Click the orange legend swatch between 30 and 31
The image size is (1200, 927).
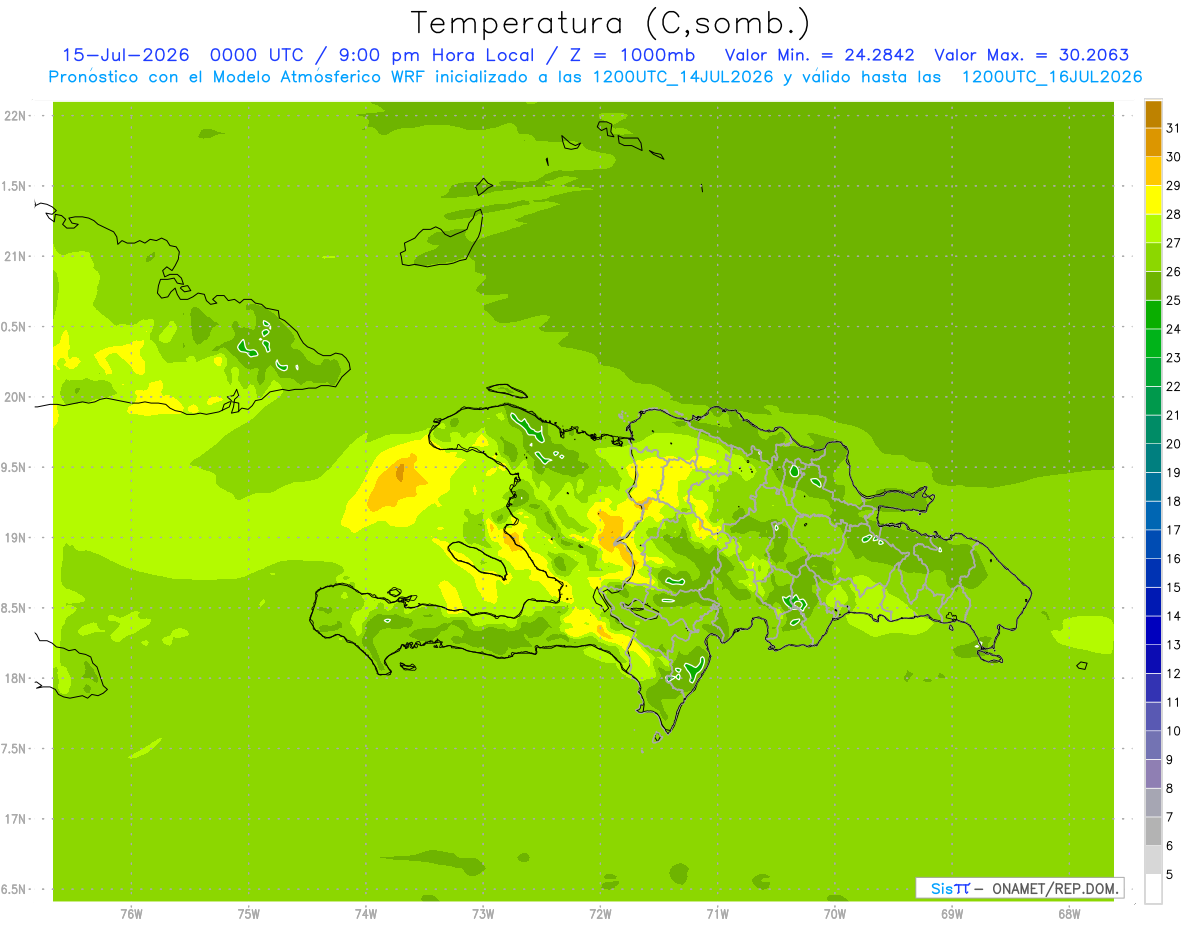pyautogui.click(x=1153, y=143)
